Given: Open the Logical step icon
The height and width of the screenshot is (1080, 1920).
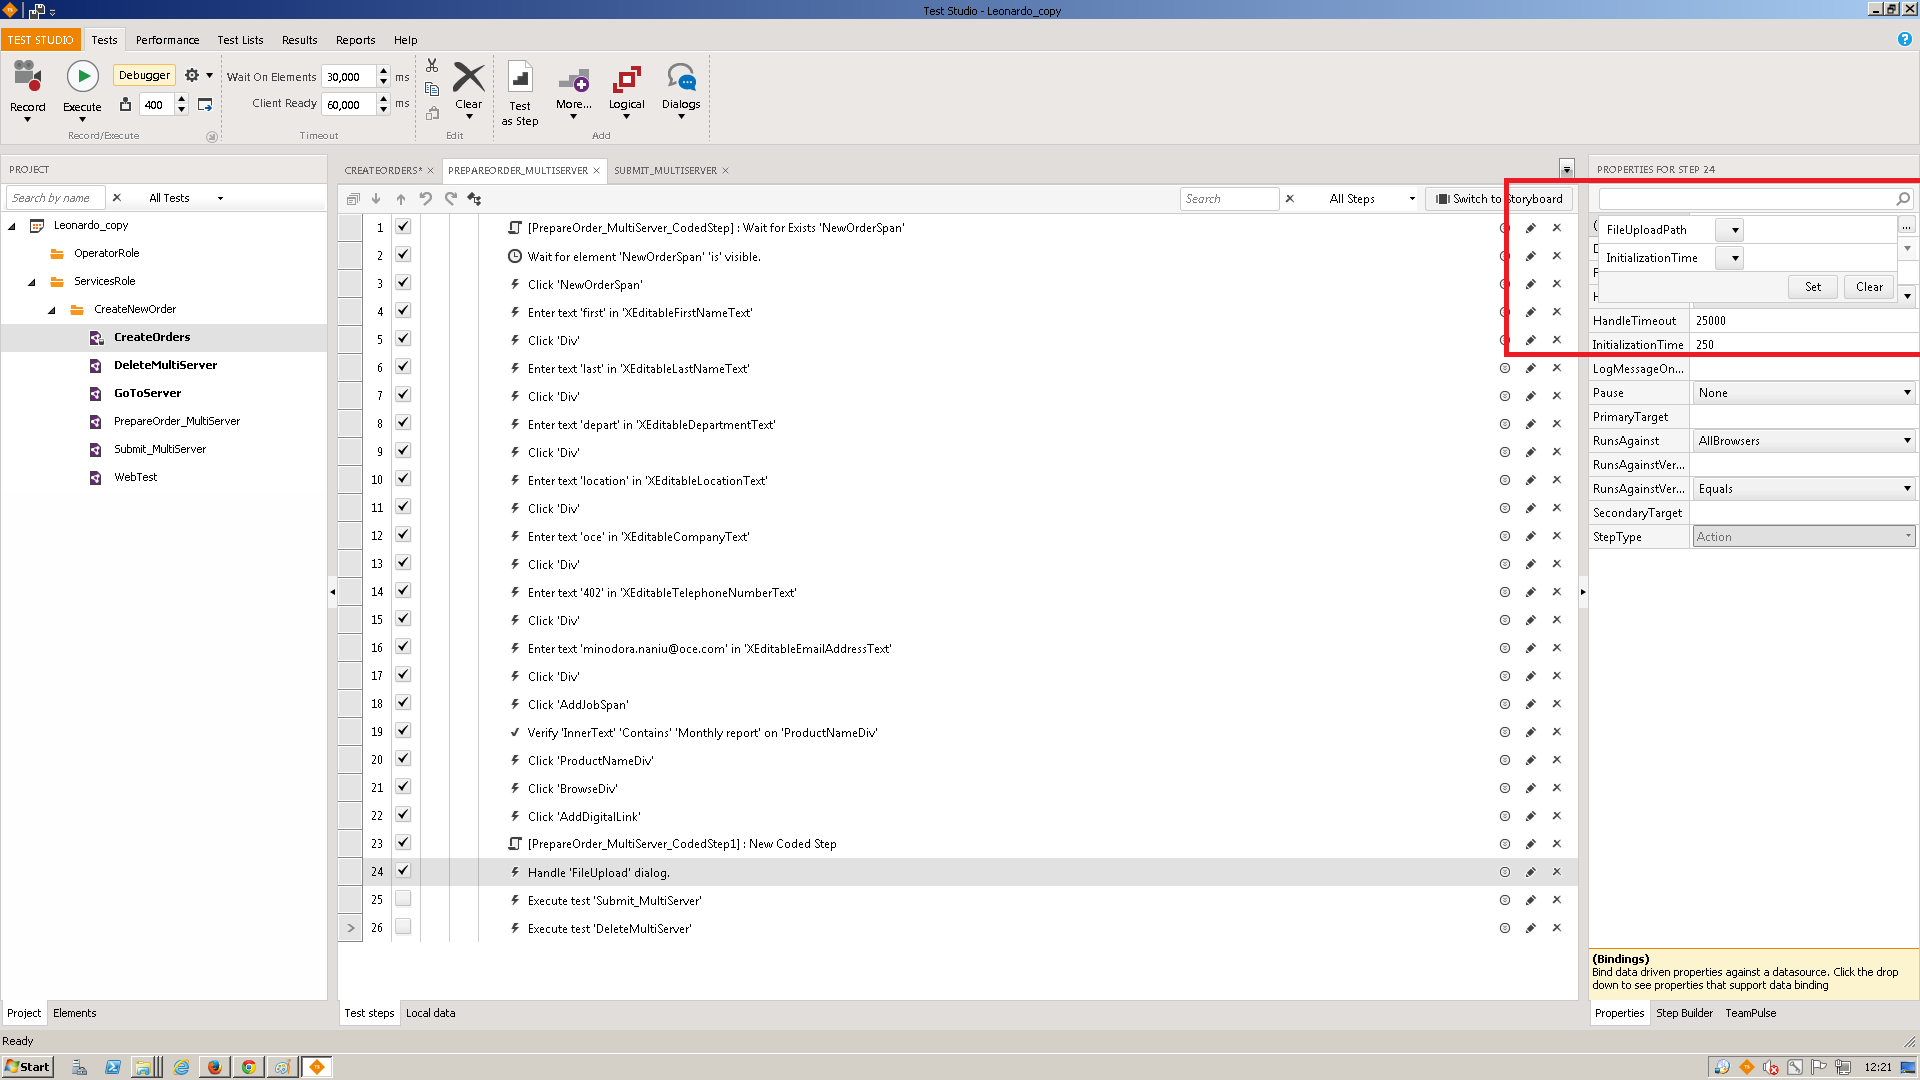Looking at the screenshot, I should point(626,80).
